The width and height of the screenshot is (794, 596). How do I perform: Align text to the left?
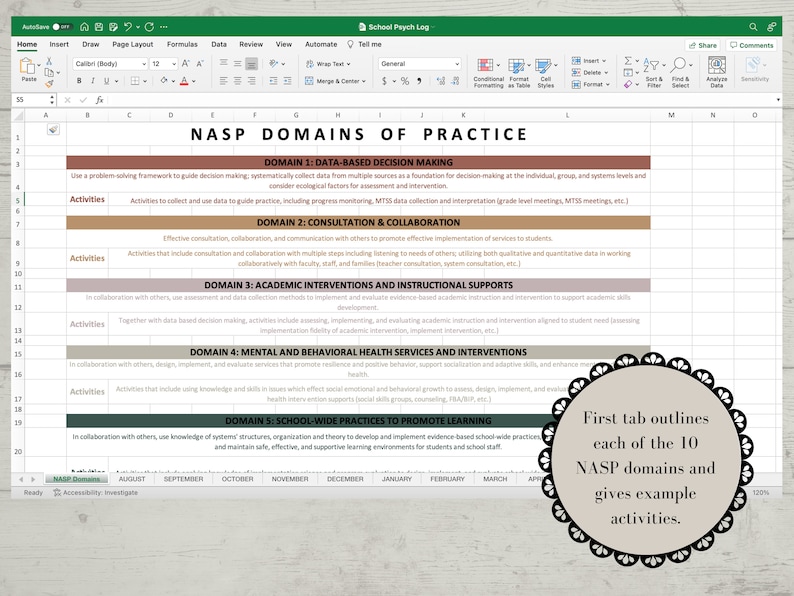(x=223, y=81)
